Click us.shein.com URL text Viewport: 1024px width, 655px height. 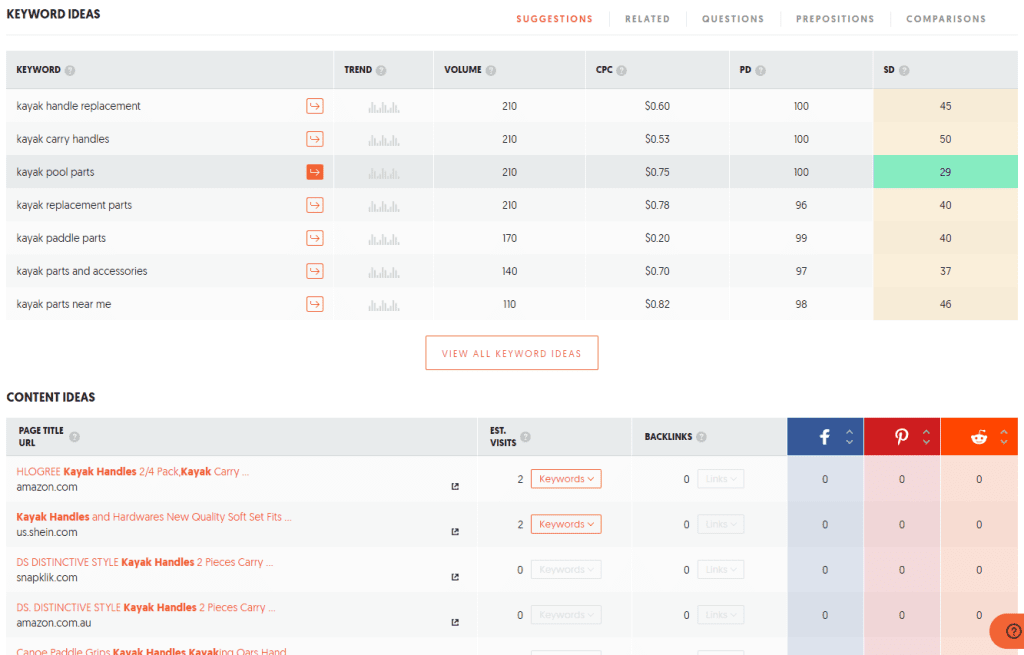pyautogui.click(x=47, y=532)
